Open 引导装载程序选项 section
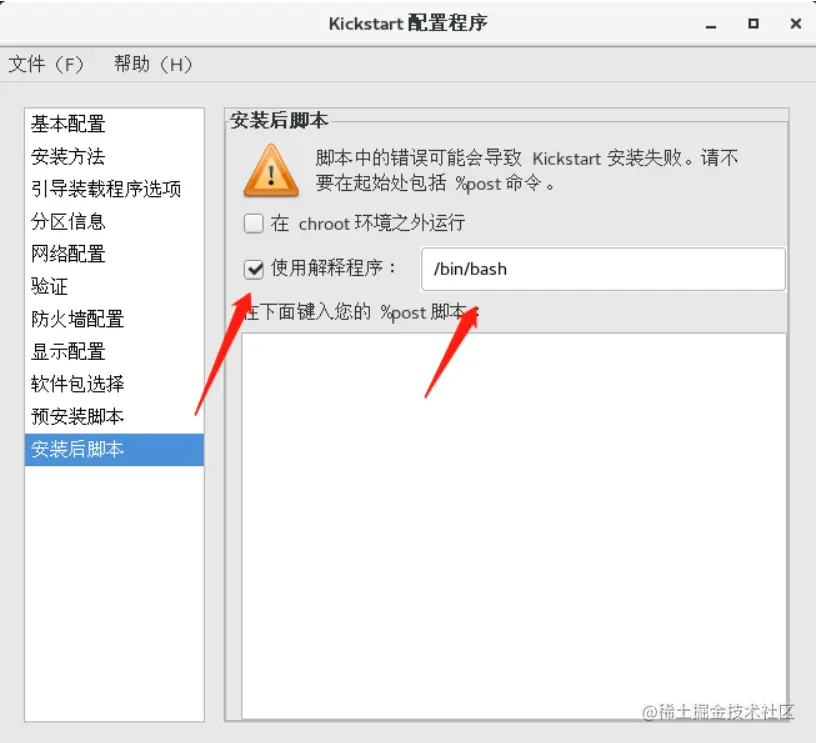The height and width of the screenshot is (743, 816). click(x=114, y=189)
